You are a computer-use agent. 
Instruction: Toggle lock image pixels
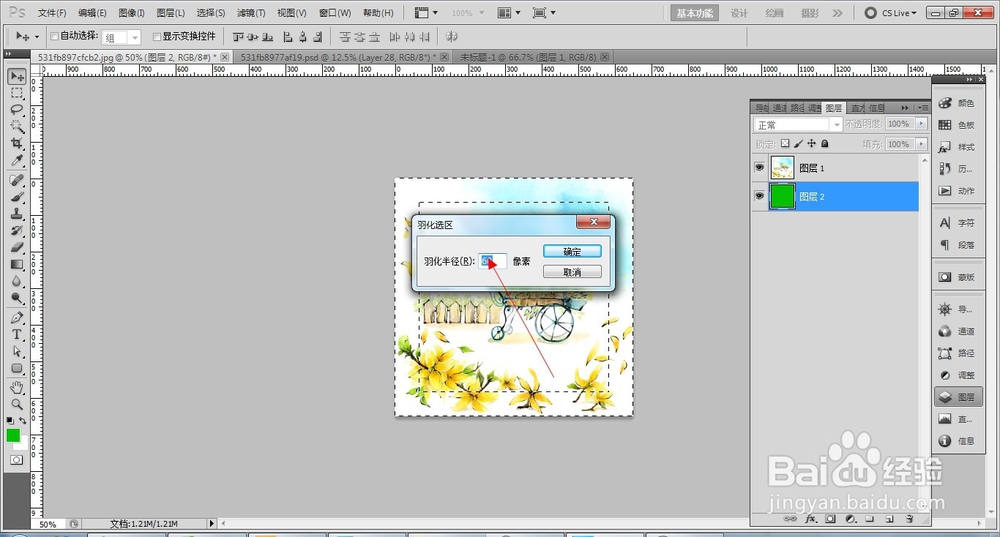click(798, 143)
